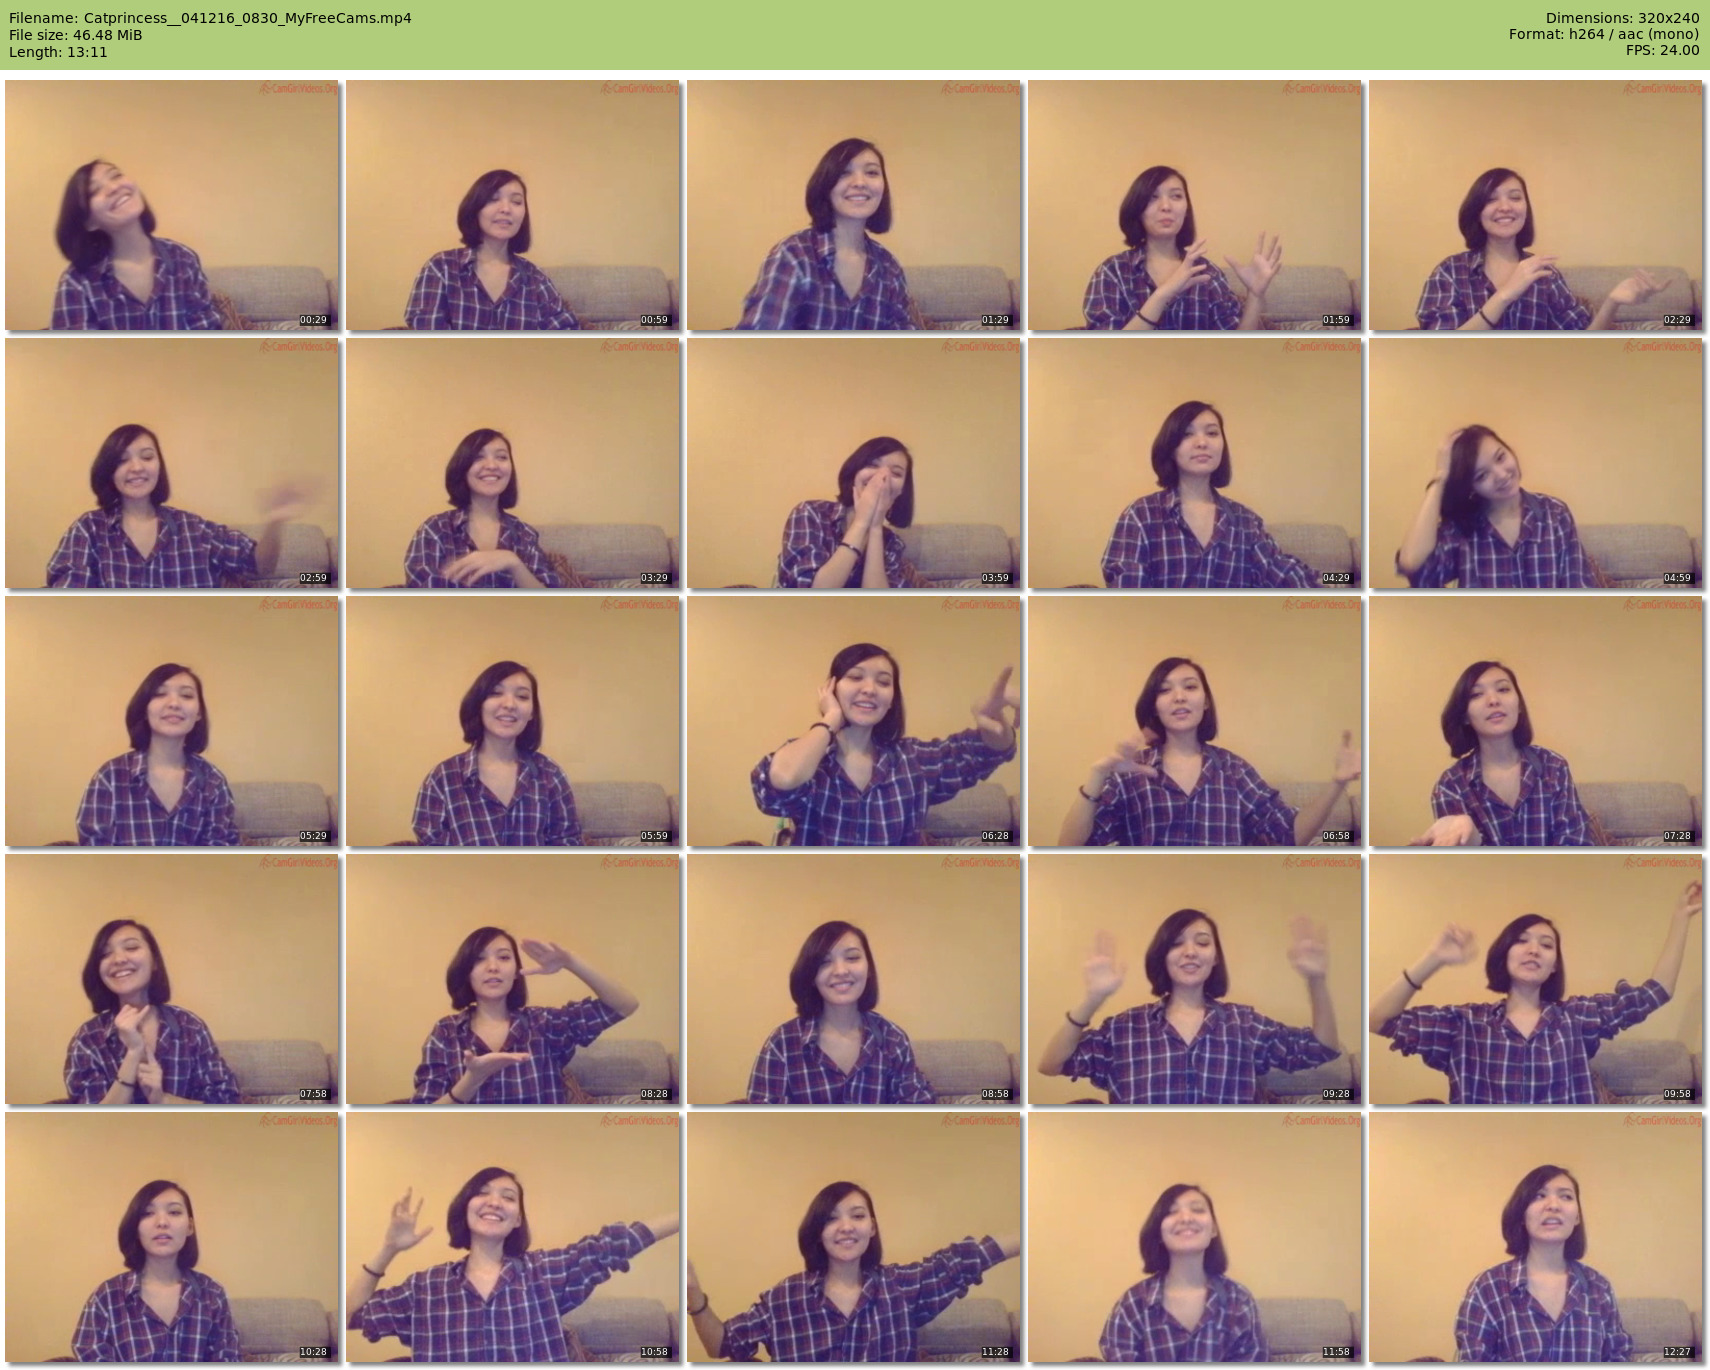Open the last frame at 12:27
Image resolution: width=1710 pixels, height=1370 pixels.
(1536, 1237)
